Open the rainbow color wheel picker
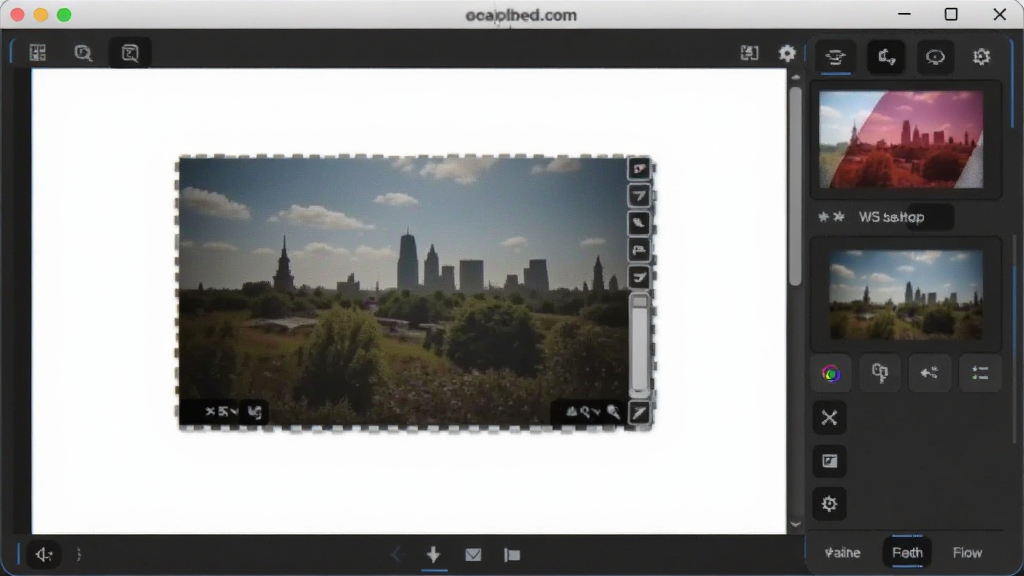The image size is (1024, 576). [x=831, y=374]
